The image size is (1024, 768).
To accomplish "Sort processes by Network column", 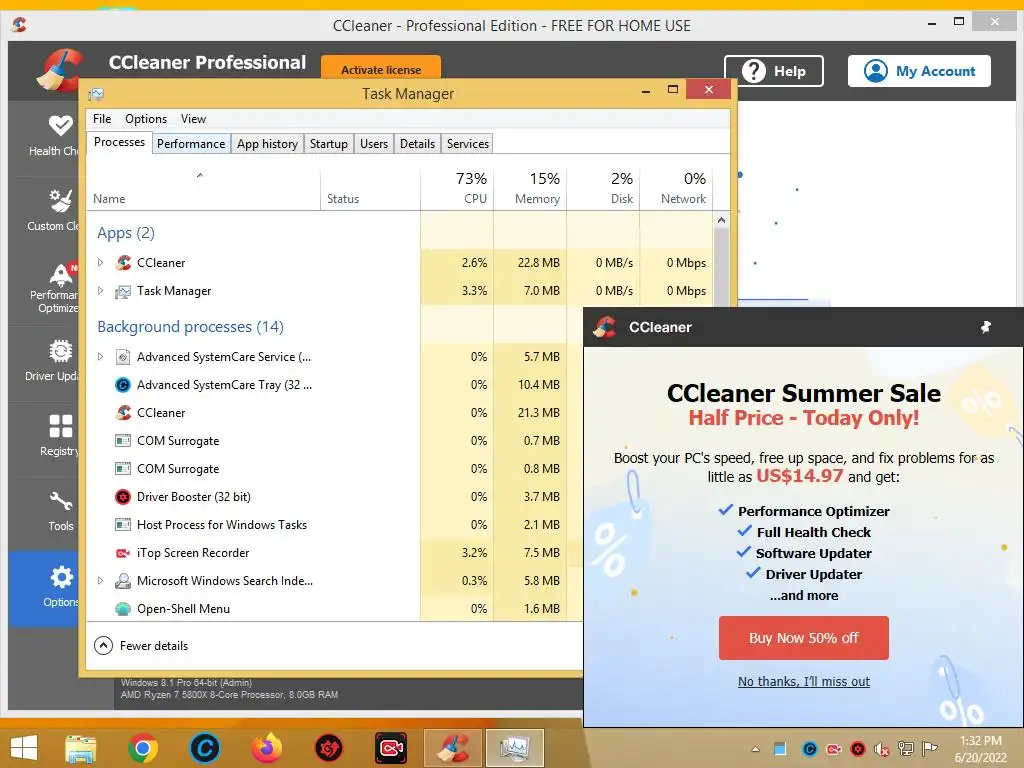I will click(677, 188).
